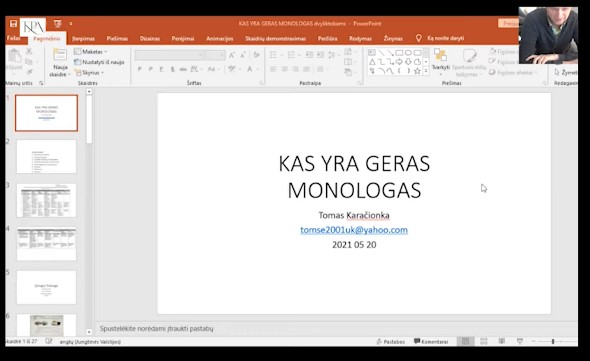
Task: Add a new slide with Nauja skaidrė
Action: (60, 62)
